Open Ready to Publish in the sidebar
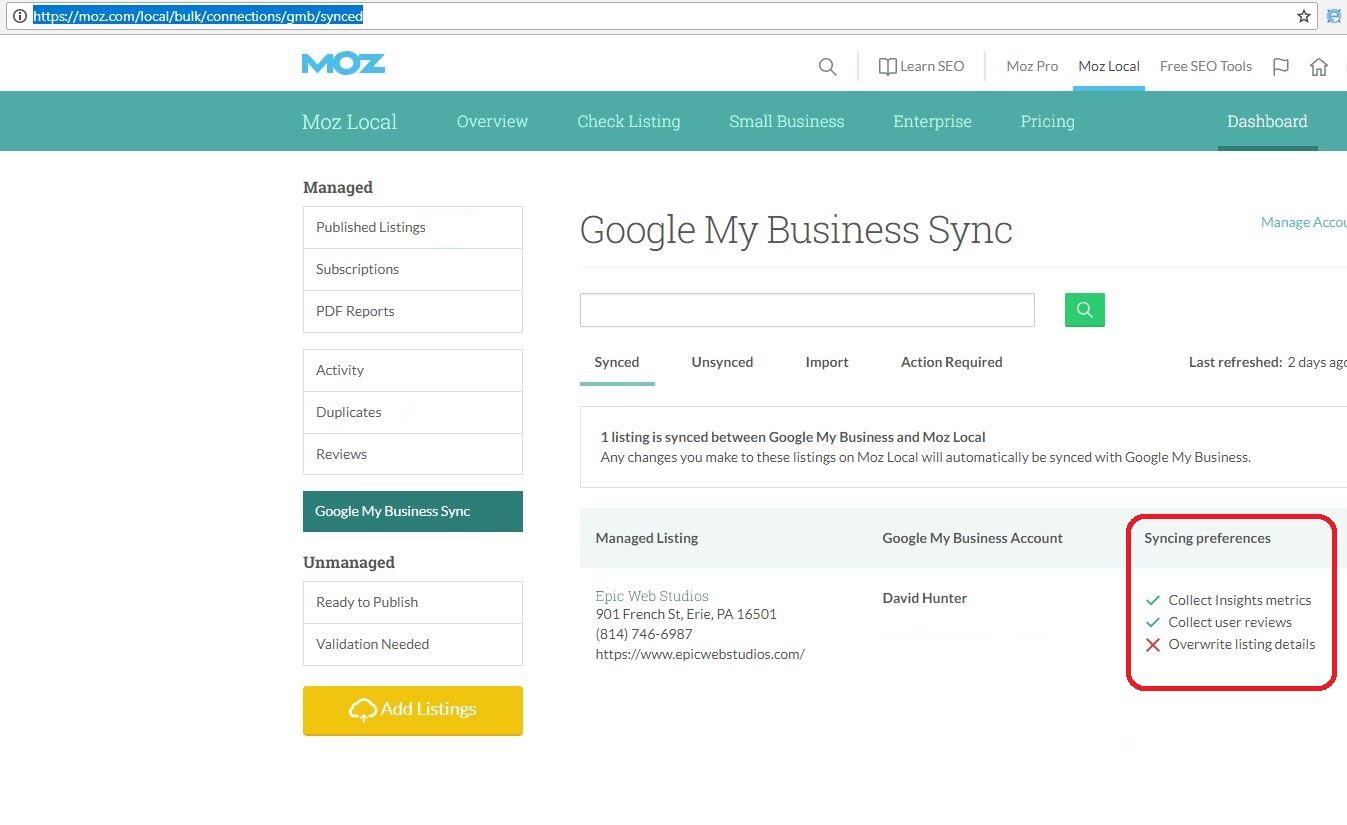 click(x=413, y=602)
